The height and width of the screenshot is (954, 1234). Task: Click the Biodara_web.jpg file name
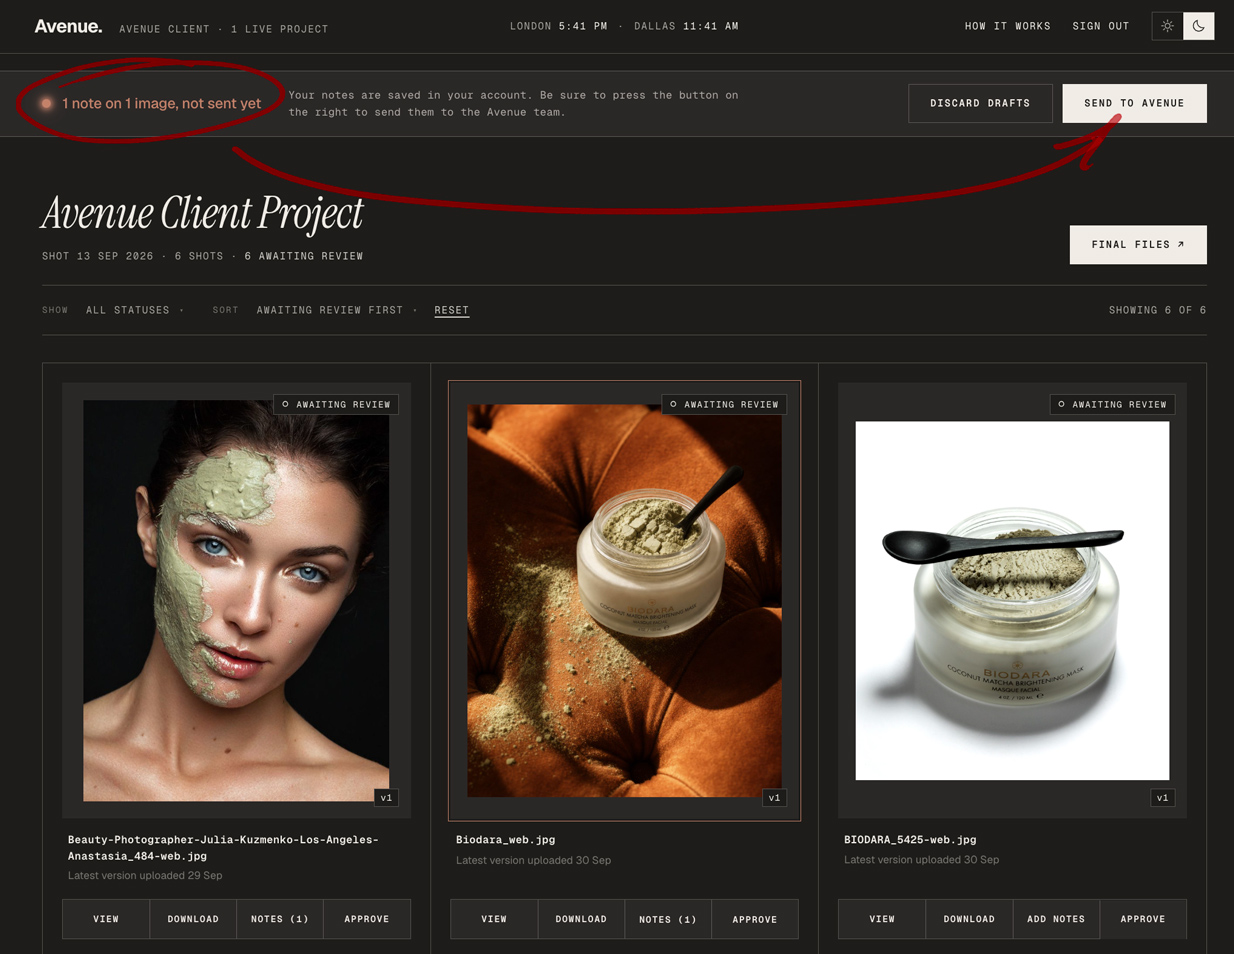pyautogui.click(x=505, y=840)
